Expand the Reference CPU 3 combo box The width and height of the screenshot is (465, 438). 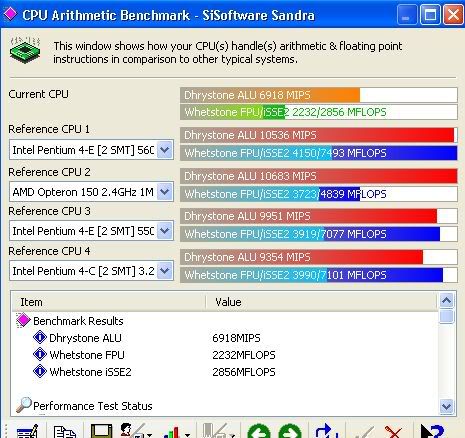tap(165, 231)
